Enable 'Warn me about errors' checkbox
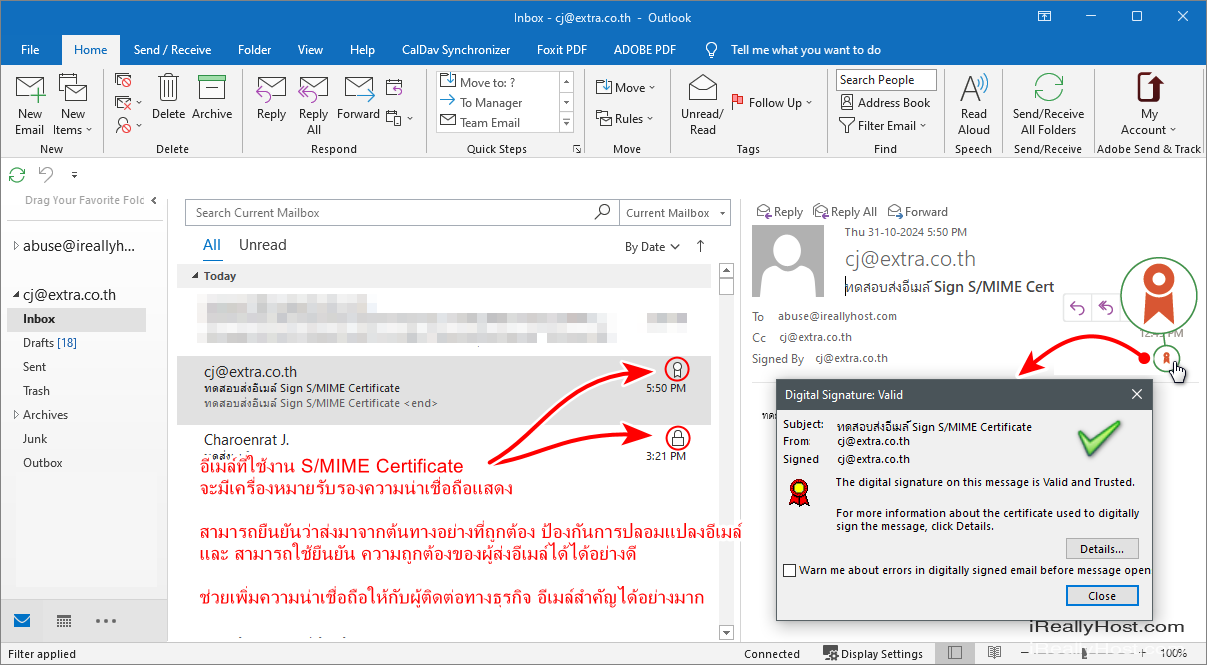This screenshot has width=1207, height=665. click(791, 570)
